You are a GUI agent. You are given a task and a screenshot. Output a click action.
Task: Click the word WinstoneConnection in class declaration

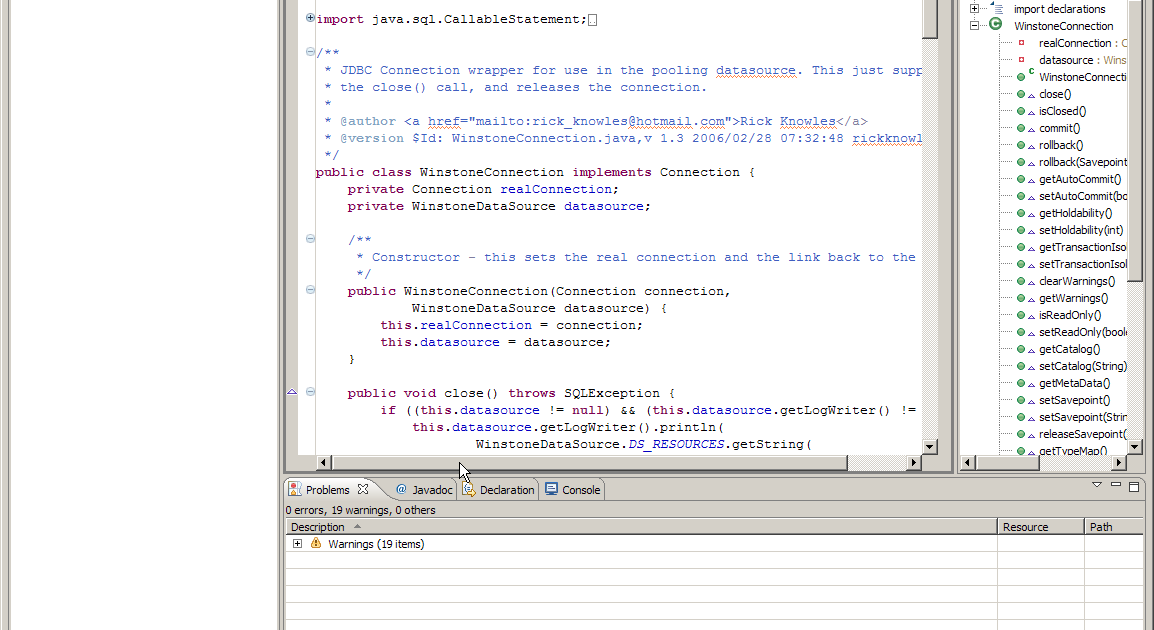pos(492,172)
